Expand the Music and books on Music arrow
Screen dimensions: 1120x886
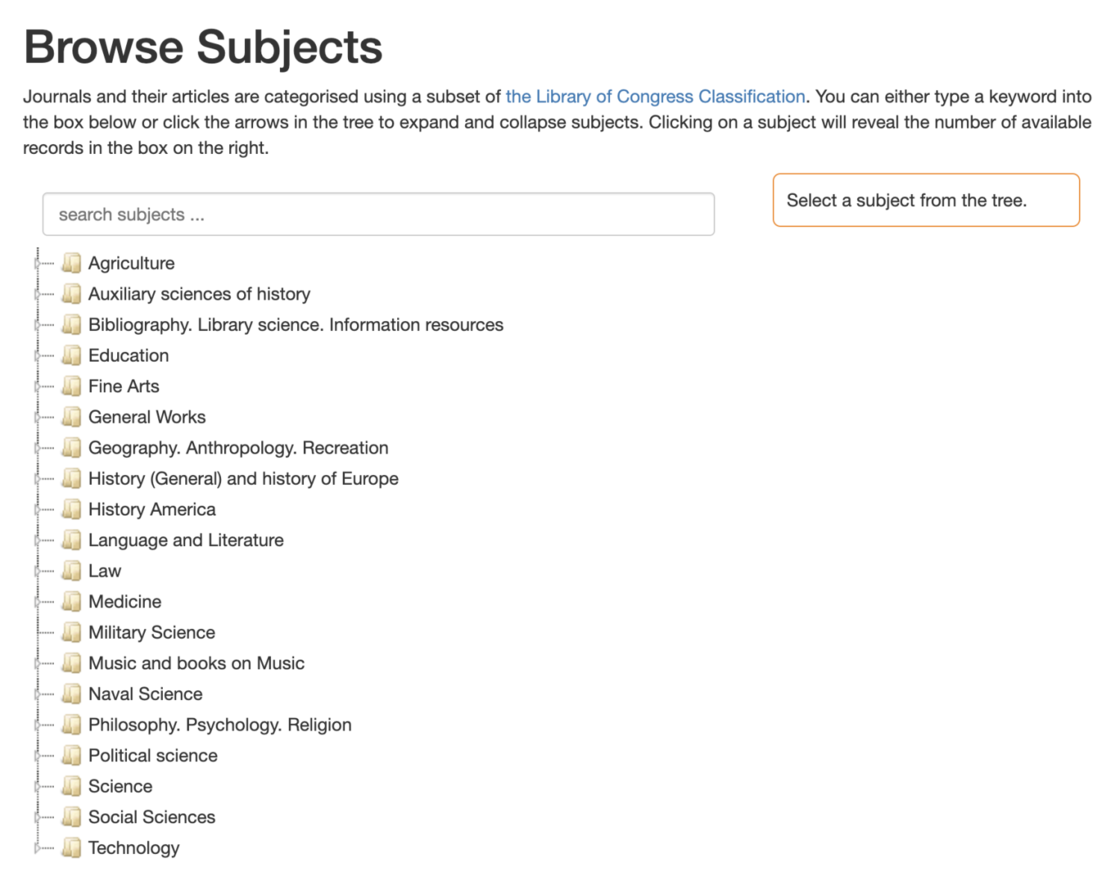tap(37, 662)
